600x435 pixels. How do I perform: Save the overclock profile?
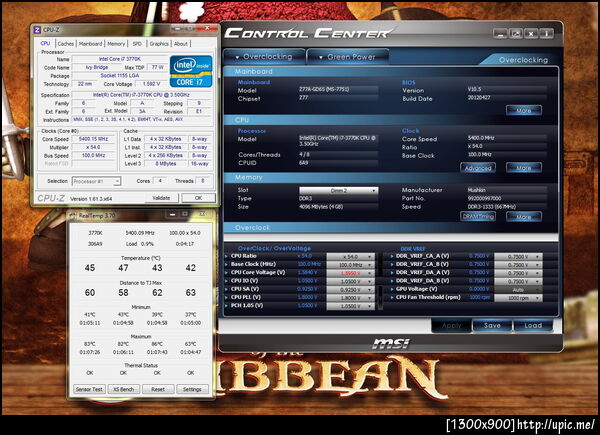[x=492, y=325]
